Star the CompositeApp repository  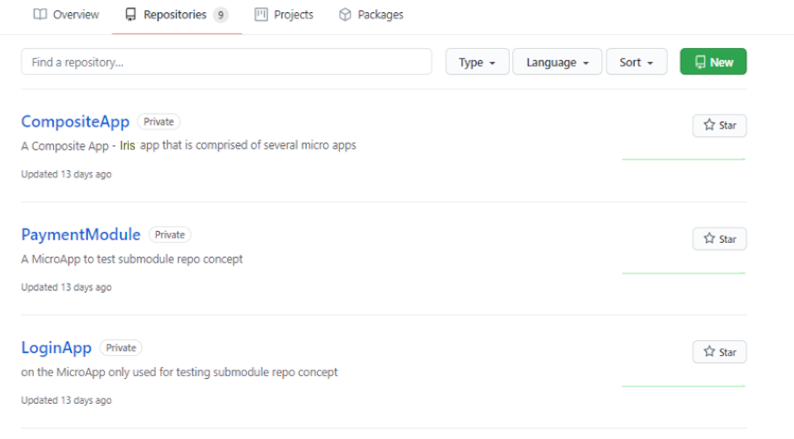click(x=719, y=125)
